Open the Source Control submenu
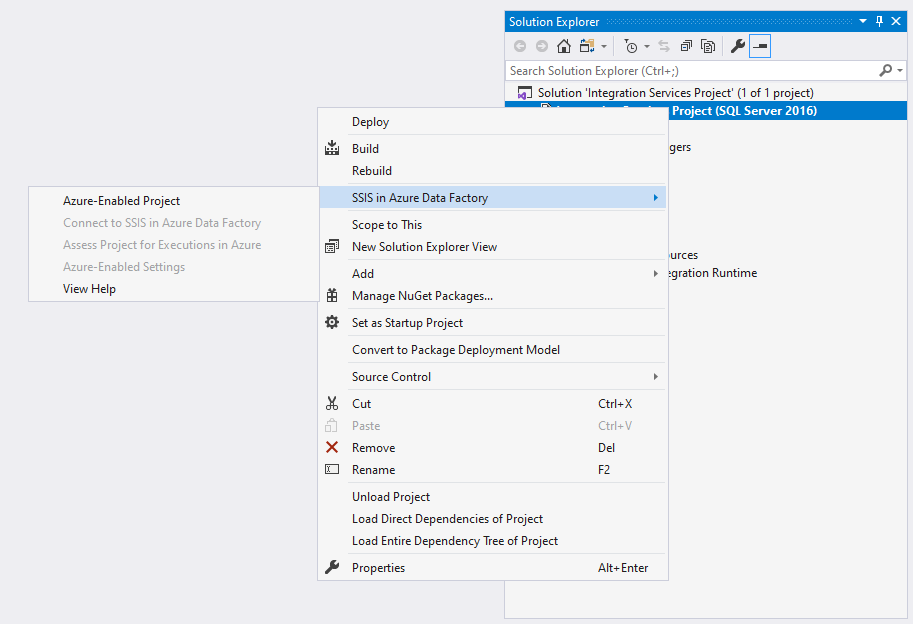913x624 pixels. pyautogui.click(x=492, y=377)
